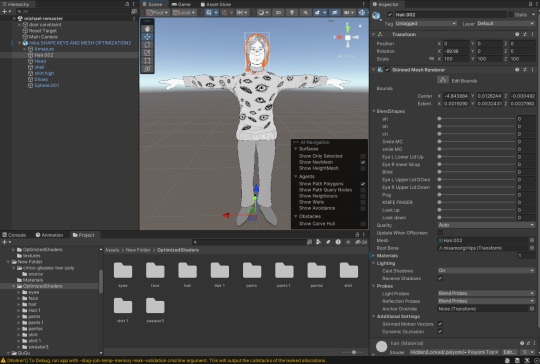This screenshot has height=364, width=540.
Task: Toggle the Scale constrained proportions link icon
Action: click(432, 59)
